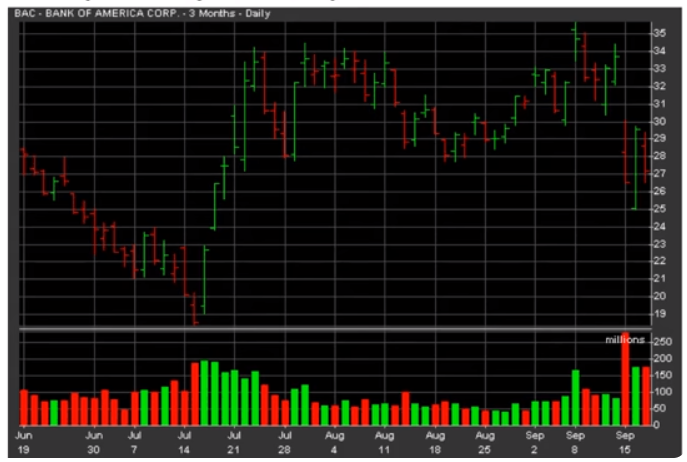Click the 'millions' volume unit label

625,340
